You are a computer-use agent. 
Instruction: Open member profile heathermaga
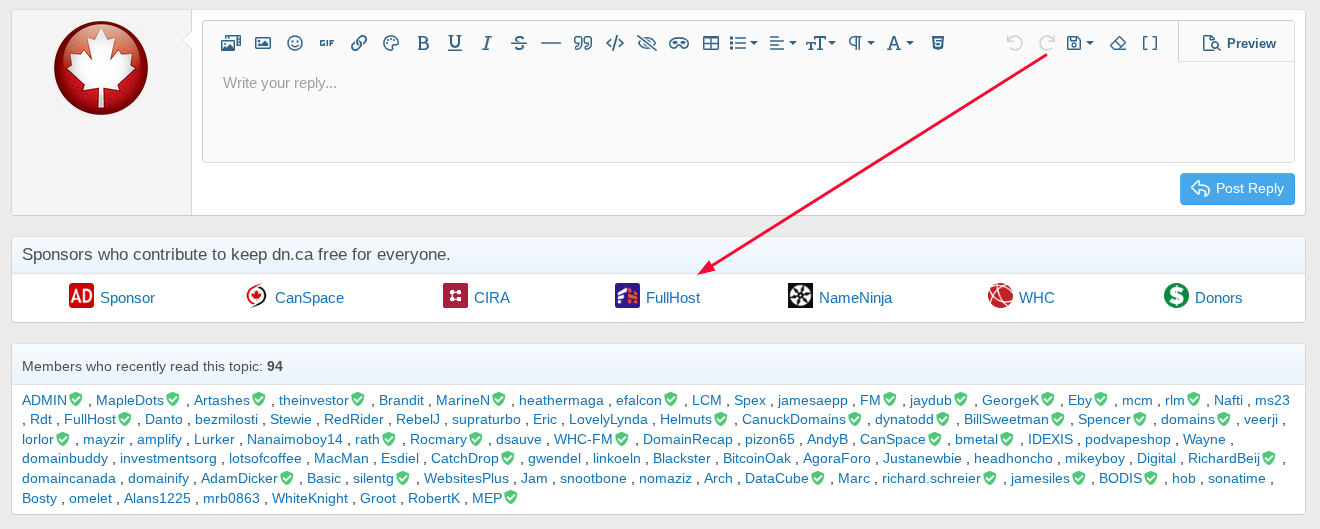[561, 400]
